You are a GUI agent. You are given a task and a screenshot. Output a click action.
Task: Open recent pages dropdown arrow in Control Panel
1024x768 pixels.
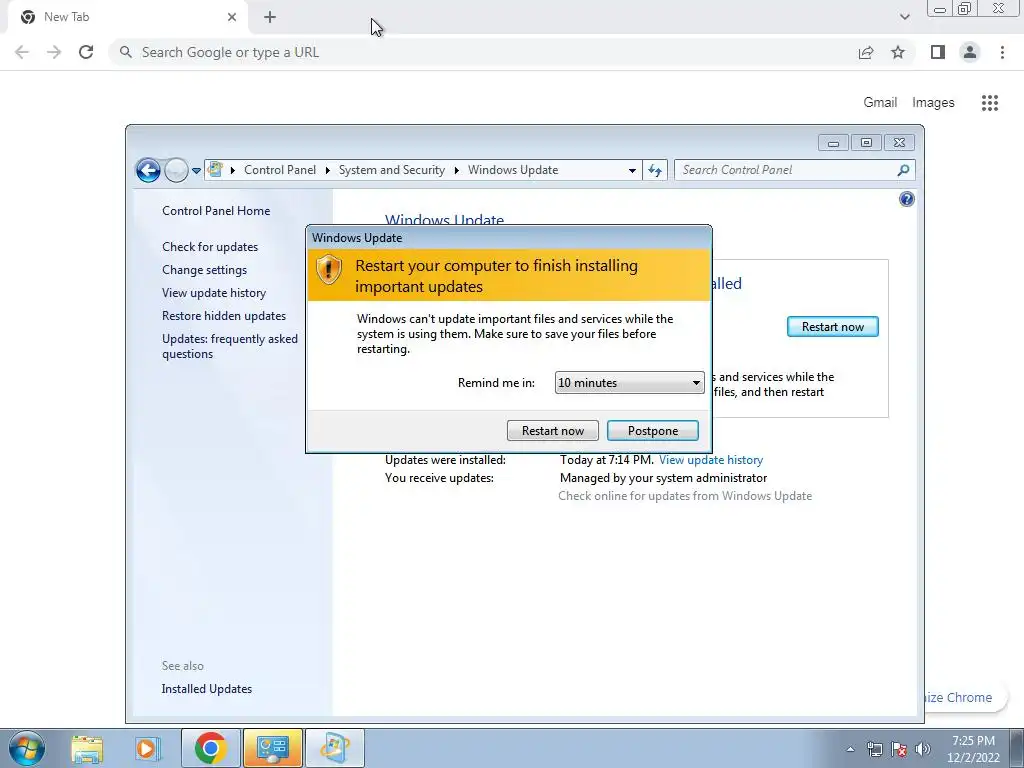196,171
